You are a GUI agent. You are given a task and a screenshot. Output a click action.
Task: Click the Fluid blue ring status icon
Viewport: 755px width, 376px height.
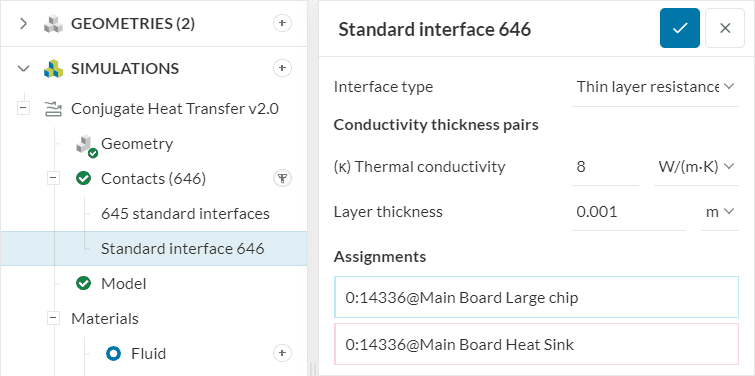click(x=113, y=354)
